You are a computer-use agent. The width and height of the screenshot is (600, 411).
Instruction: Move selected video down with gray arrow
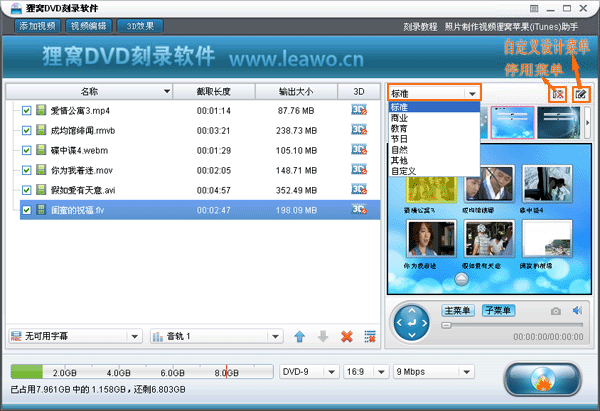323,337
